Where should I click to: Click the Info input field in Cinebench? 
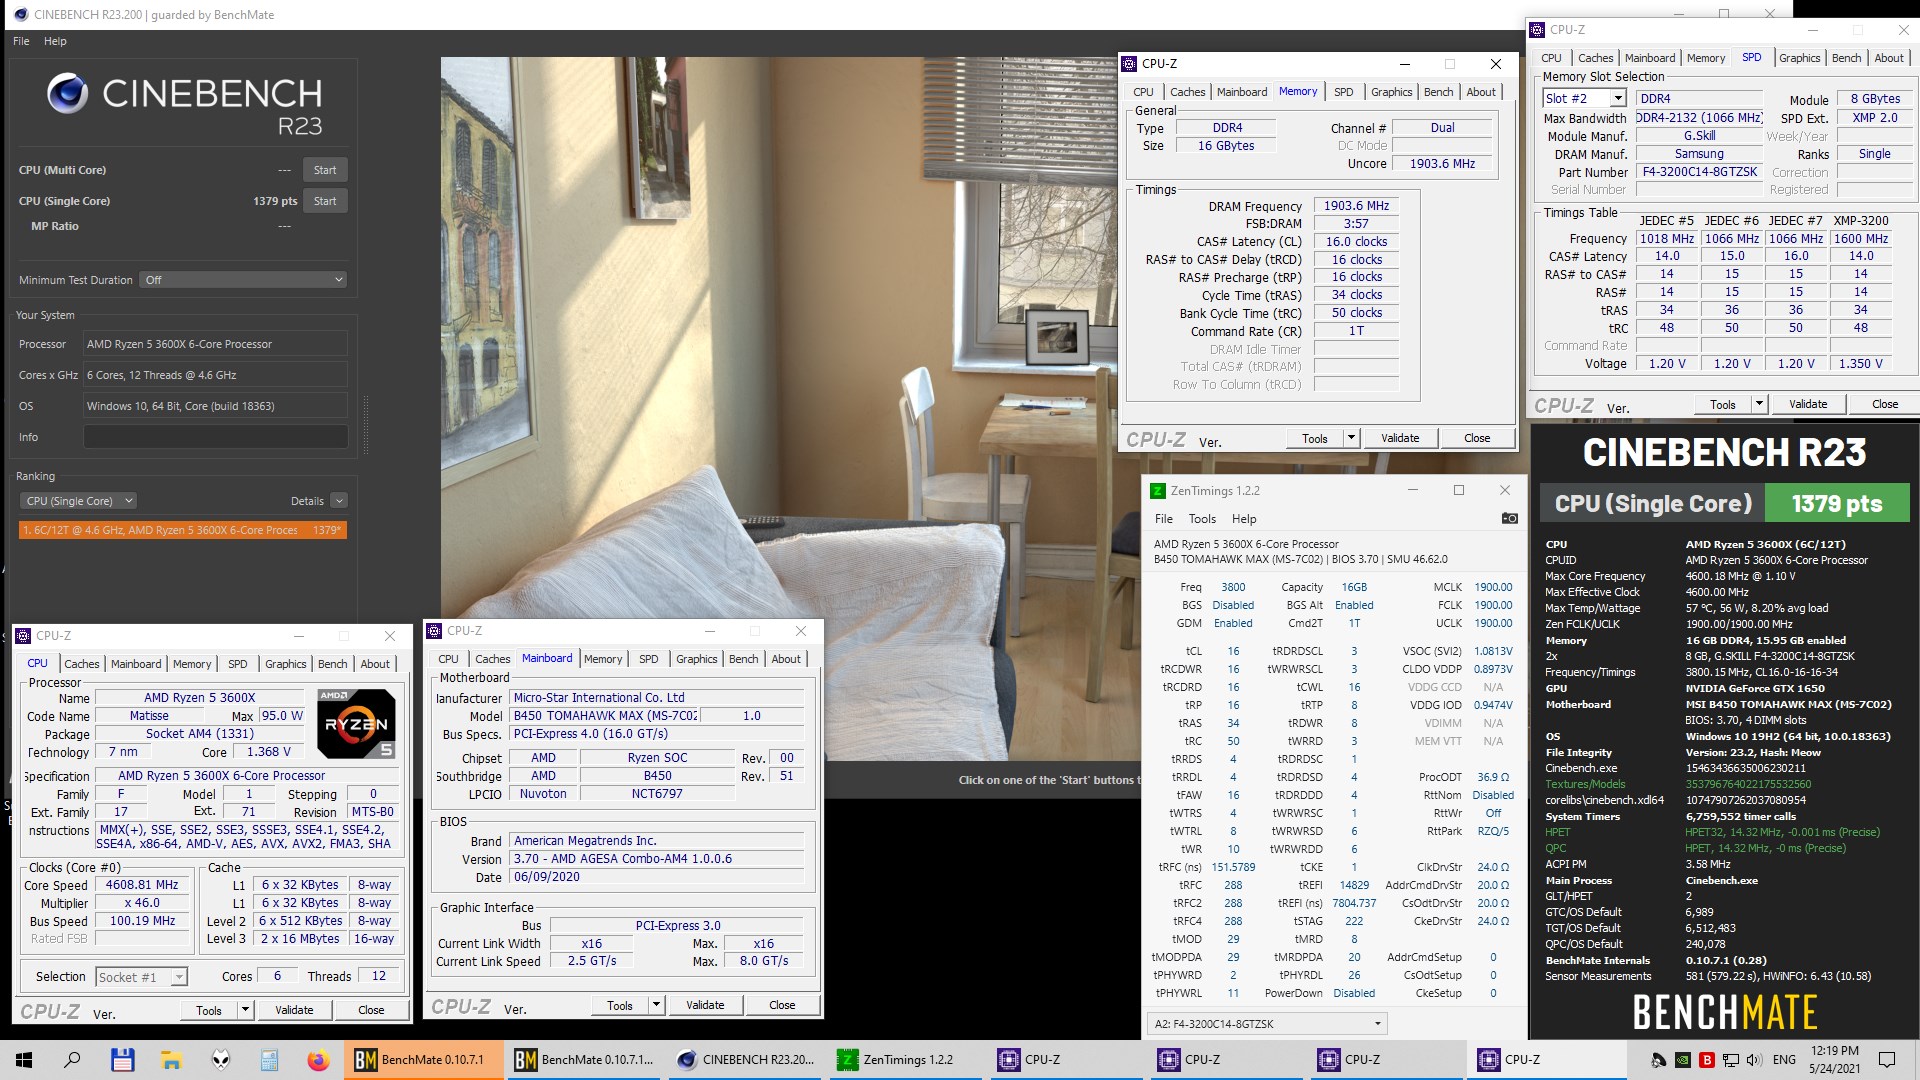pyautogui.click(x=215, y=437)
